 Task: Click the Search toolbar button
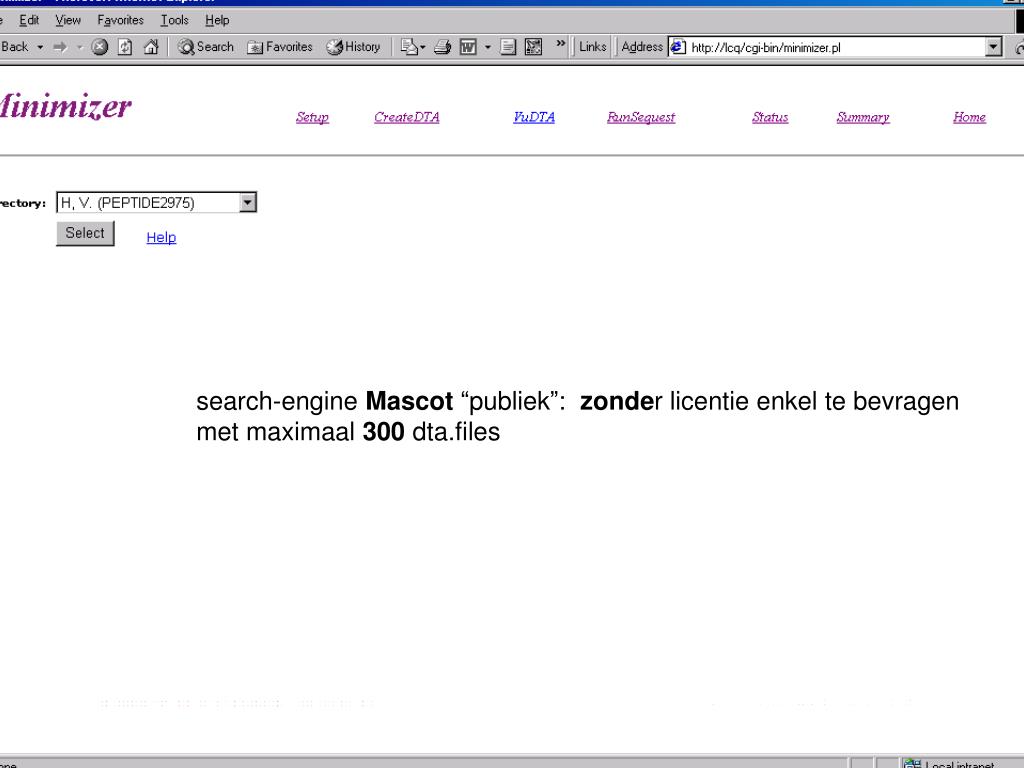(206, 47)
